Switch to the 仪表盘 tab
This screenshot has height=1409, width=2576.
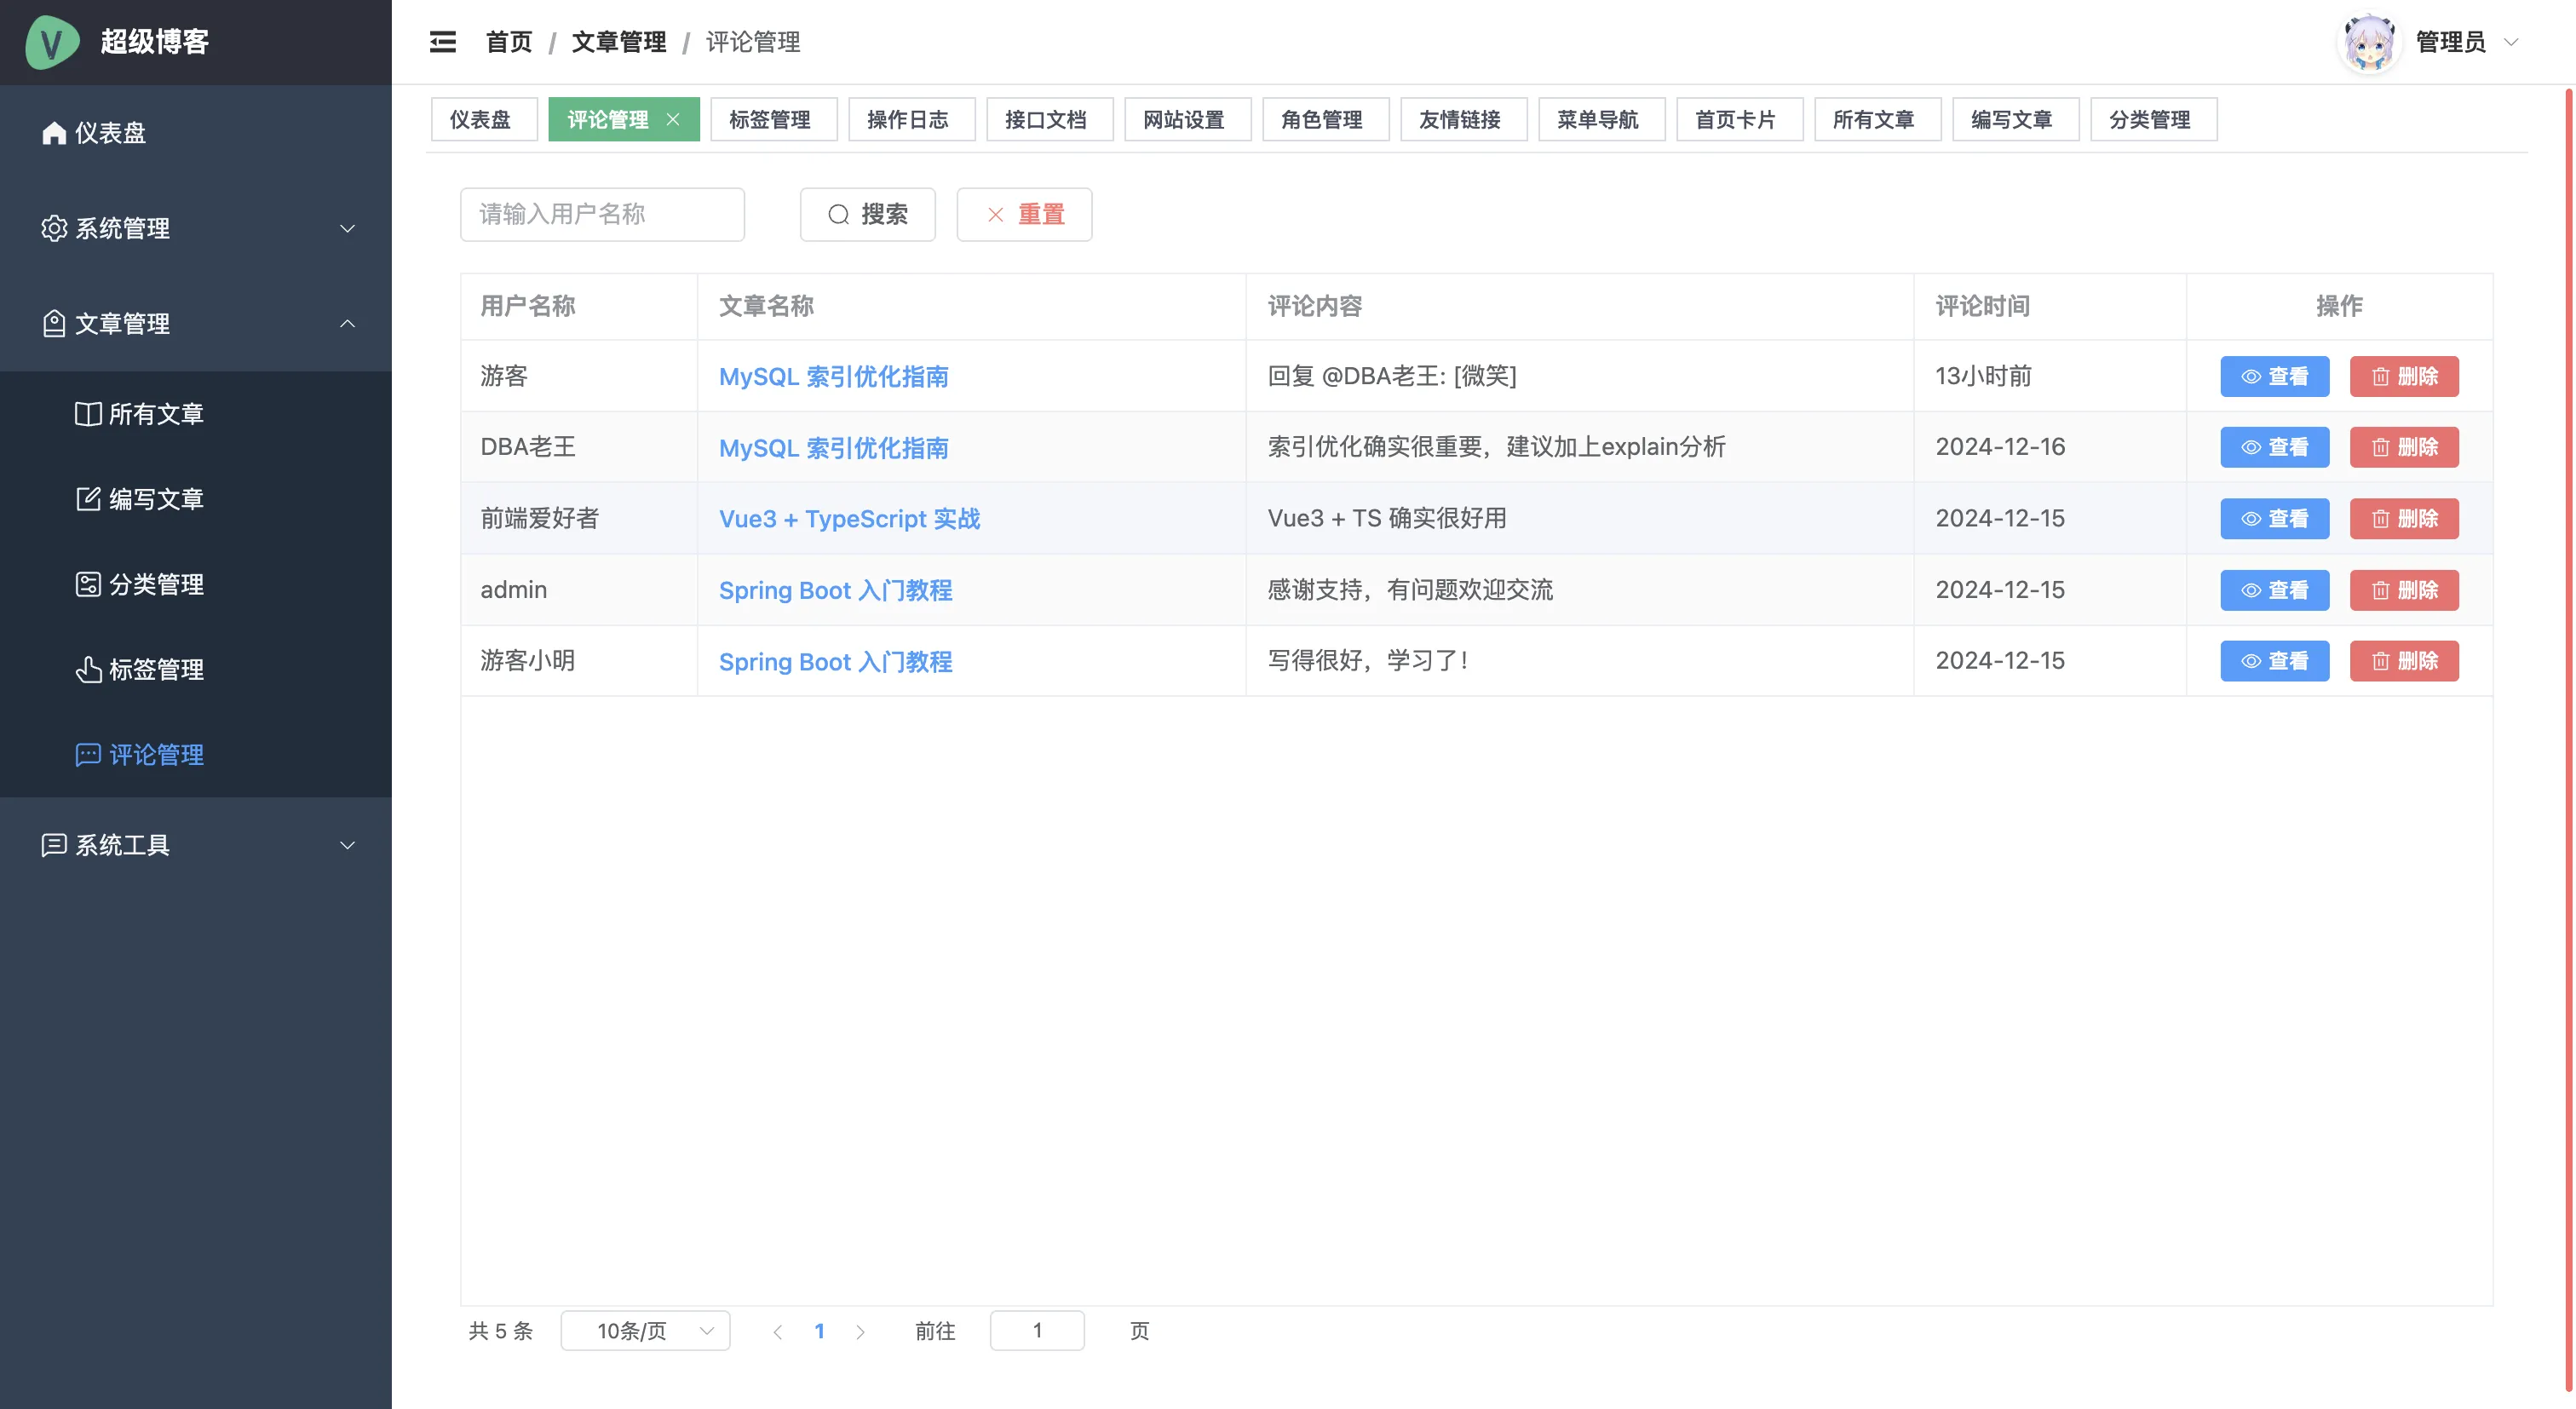[x=484, y=119]
